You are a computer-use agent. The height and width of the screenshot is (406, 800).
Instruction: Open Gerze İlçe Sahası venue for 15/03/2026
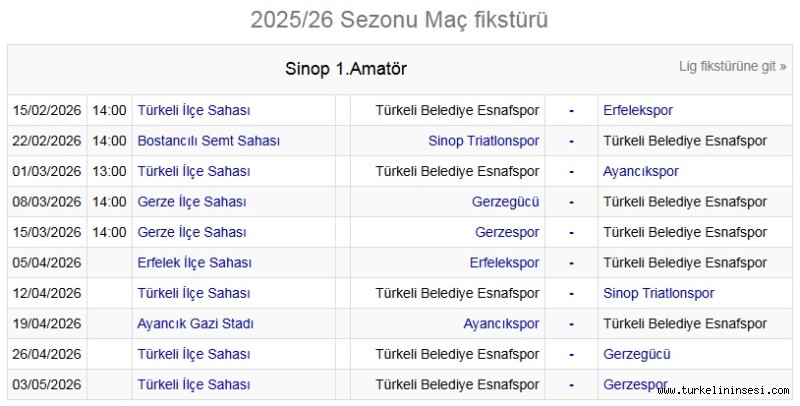(191, 233)
